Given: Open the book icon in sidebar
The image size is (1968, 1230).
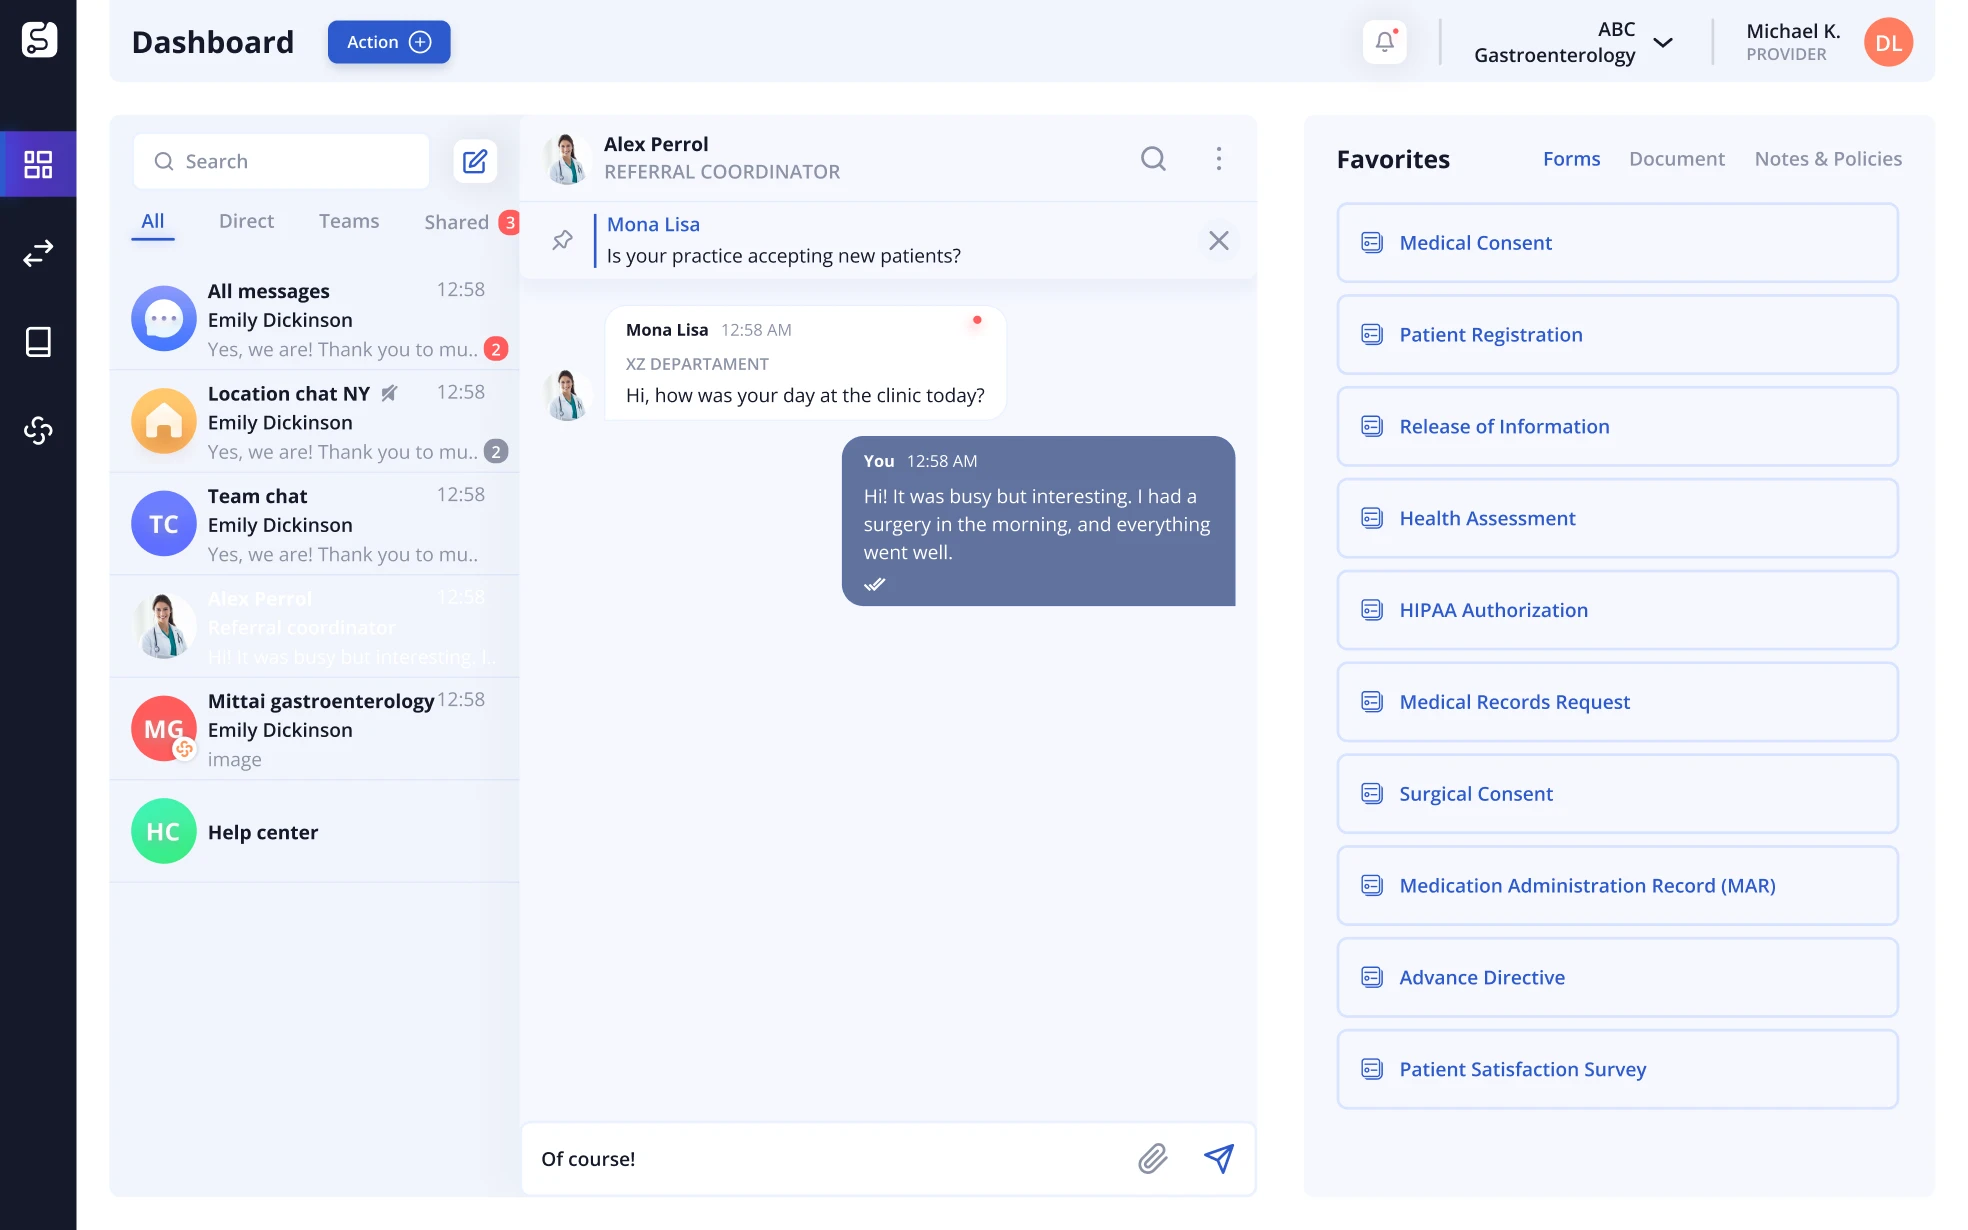Looking at the screenshot, I should 38,342.
